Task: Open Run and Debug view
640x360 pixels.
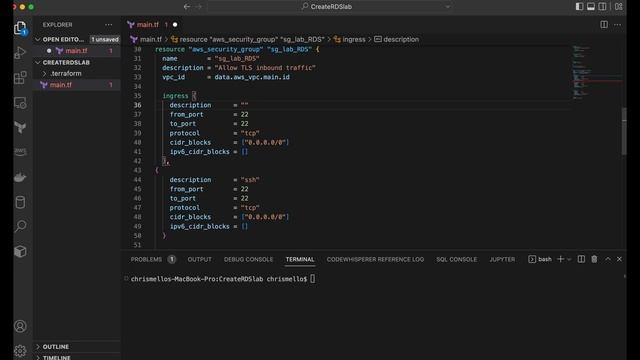Action: tap(20, 53)
